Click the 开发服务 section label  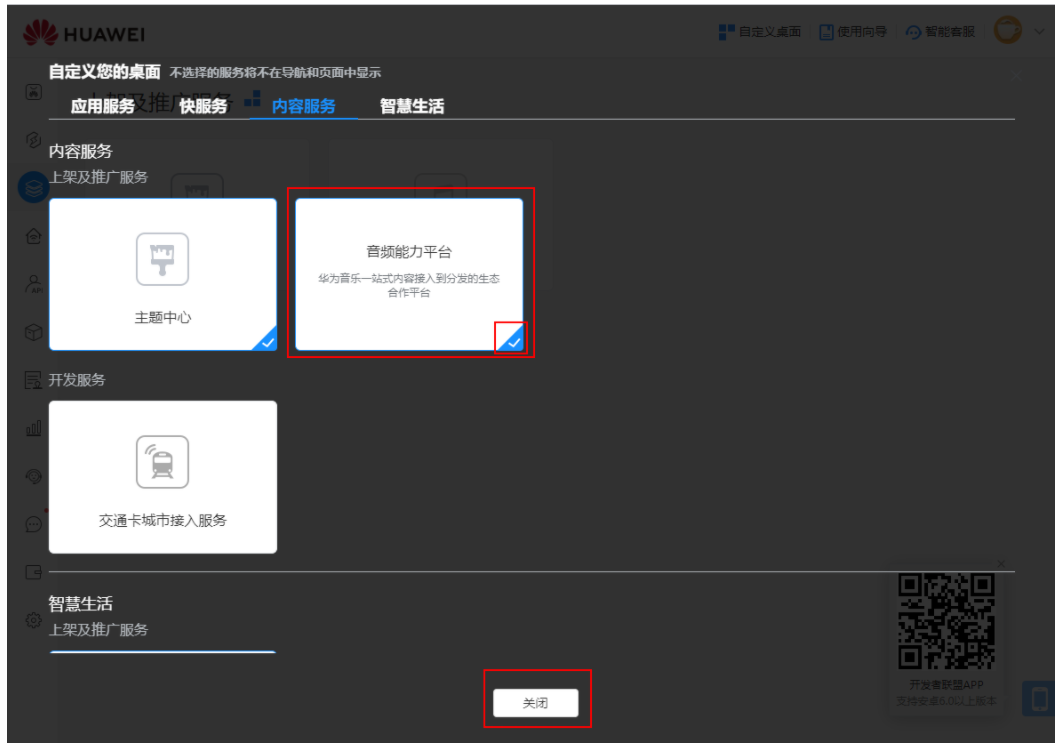click(x=77, y=380)
